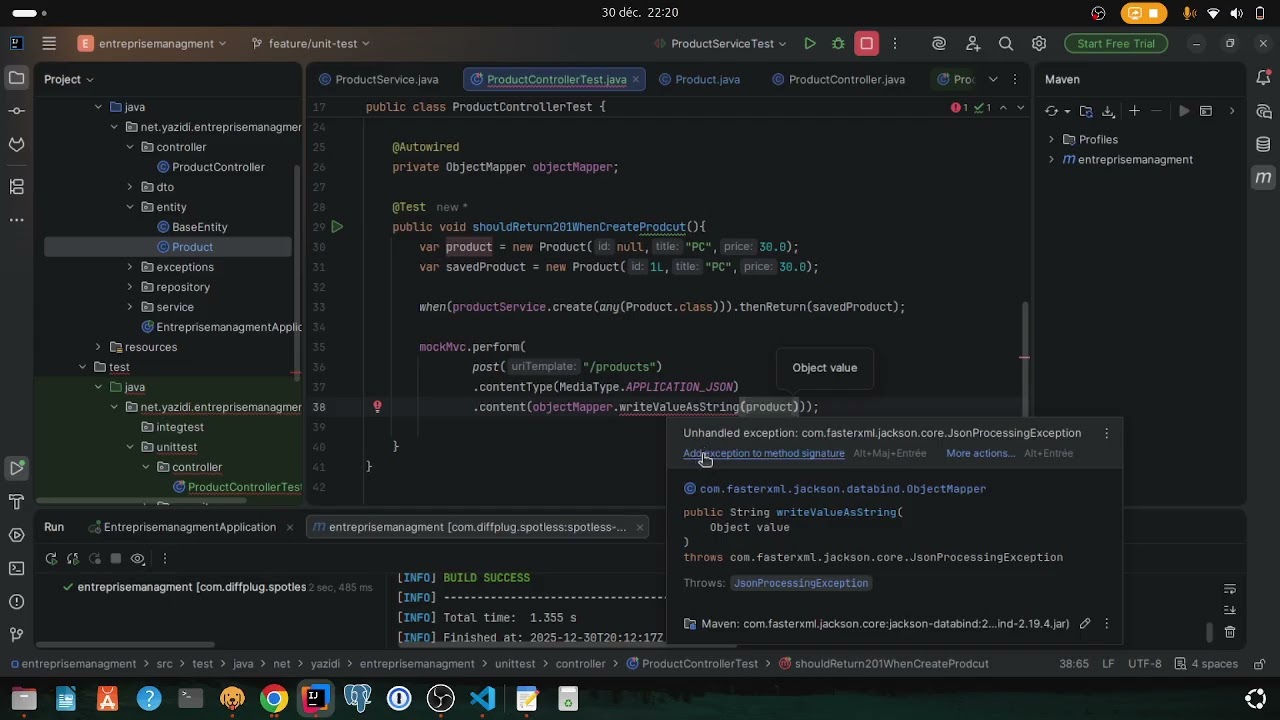Expand Profiles in Maven panel
Image resolution: width=1280 pixels, height=720 pixels.
(1051, 139)
